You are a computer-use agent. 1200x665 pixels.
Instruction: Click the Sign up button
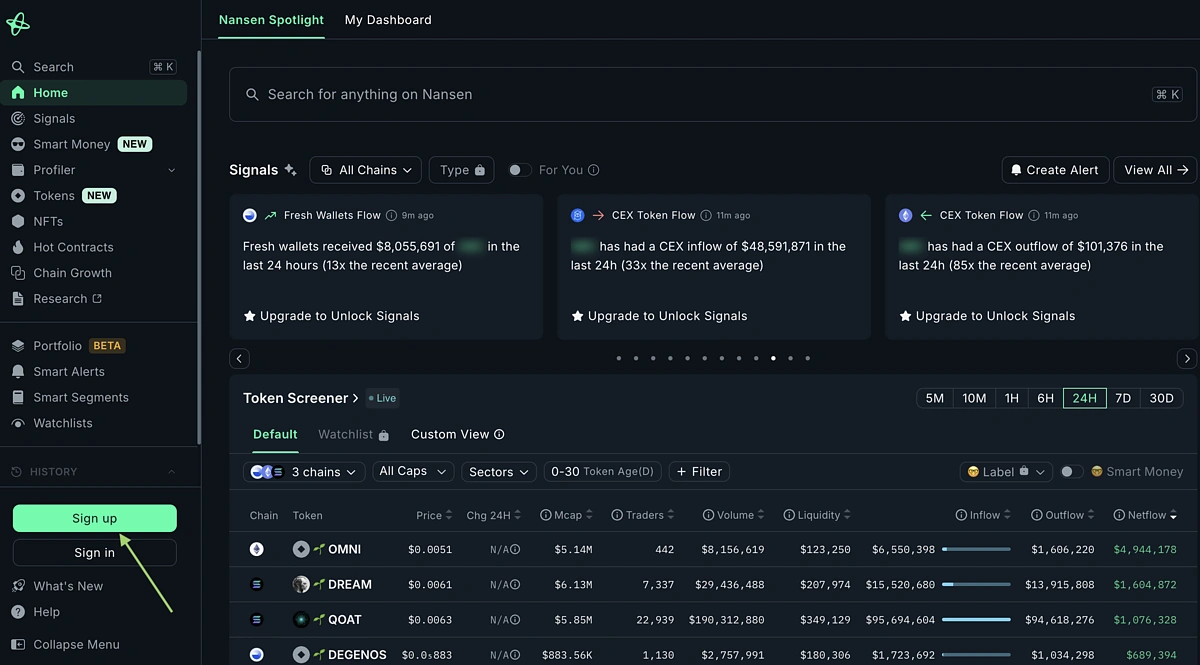click(x=95, y=518)
